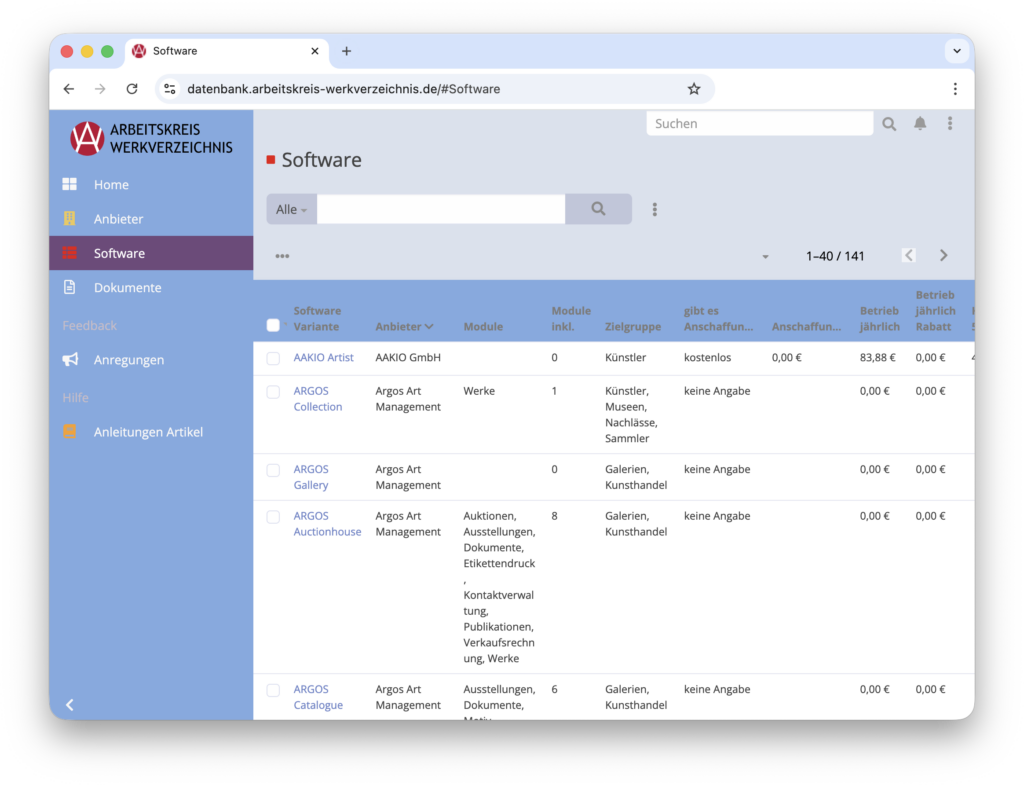Image resolution: width=1024 pixels, height=785 pixels.
Task: Open the Anleitungen Artikel help entry
Action: click(148, 433)
